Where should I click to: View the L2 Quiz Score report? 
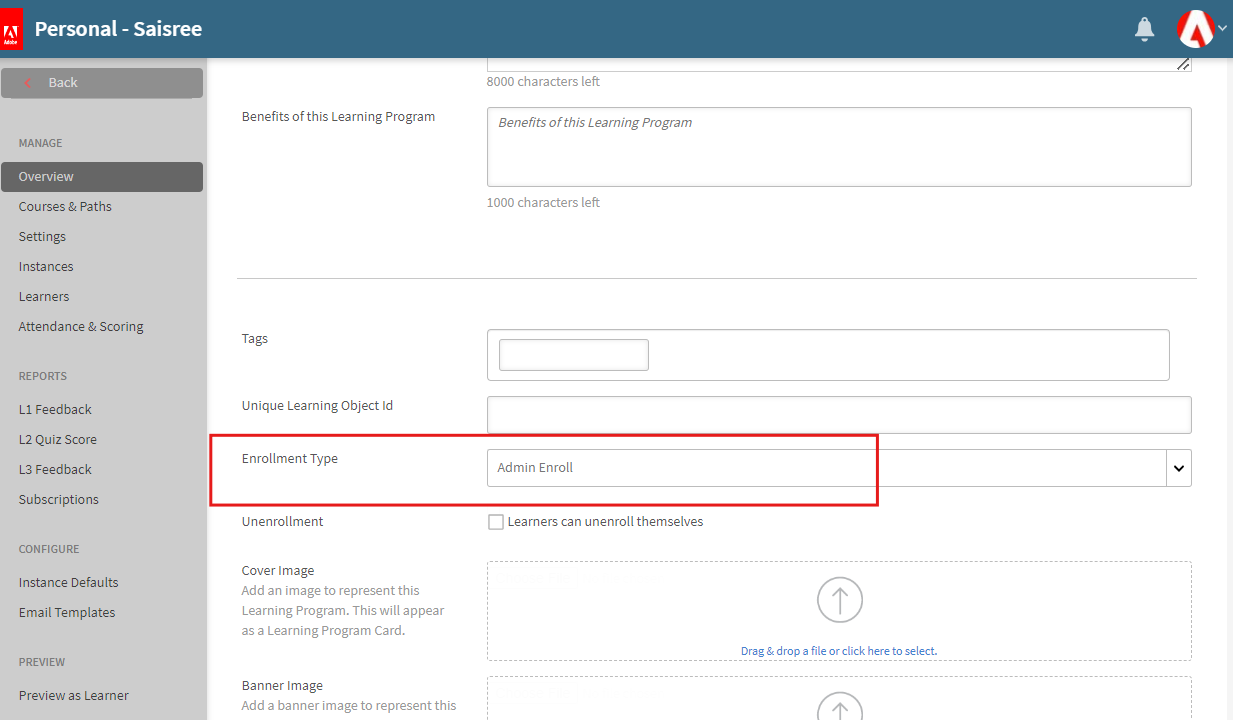click(x=58, y=440)
